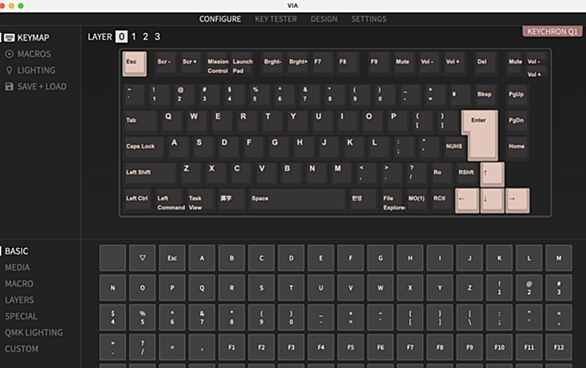Open the Layers keycode category
This screenshot has width=586, height=368.
tap(19, 300)
